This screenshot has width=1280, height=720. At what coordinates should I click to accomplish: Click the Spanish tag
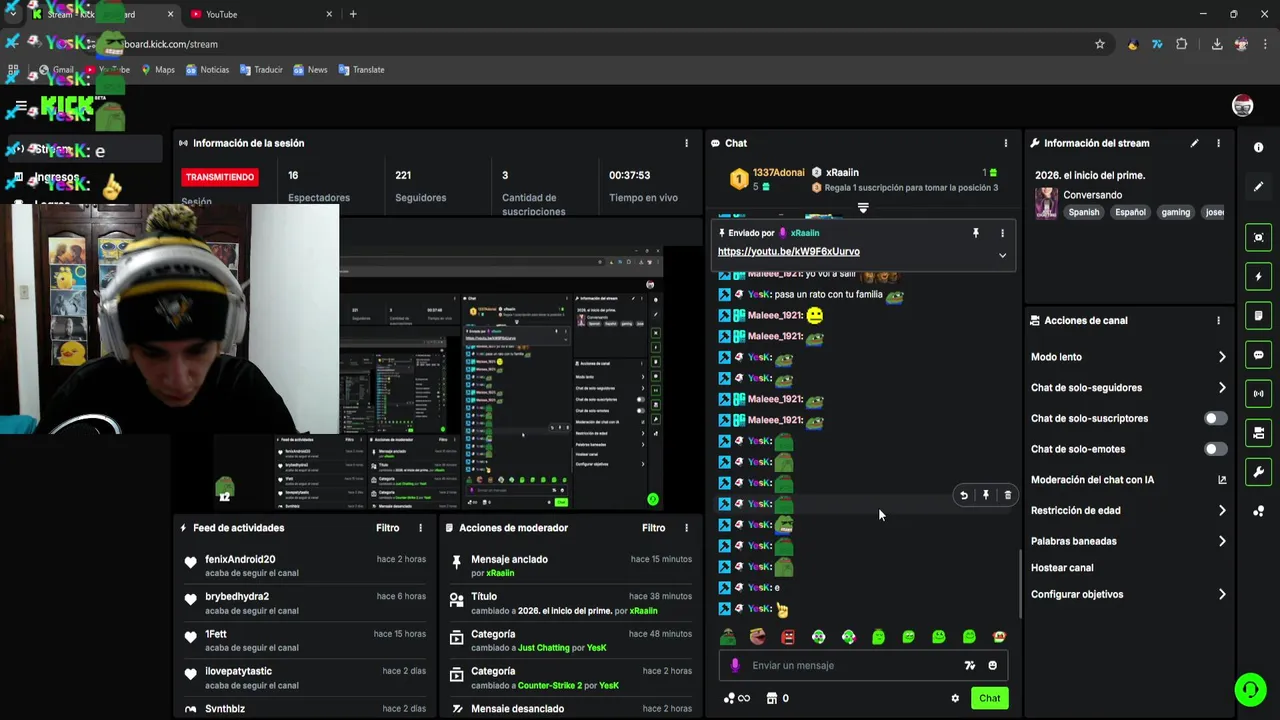coord(1083,212)
